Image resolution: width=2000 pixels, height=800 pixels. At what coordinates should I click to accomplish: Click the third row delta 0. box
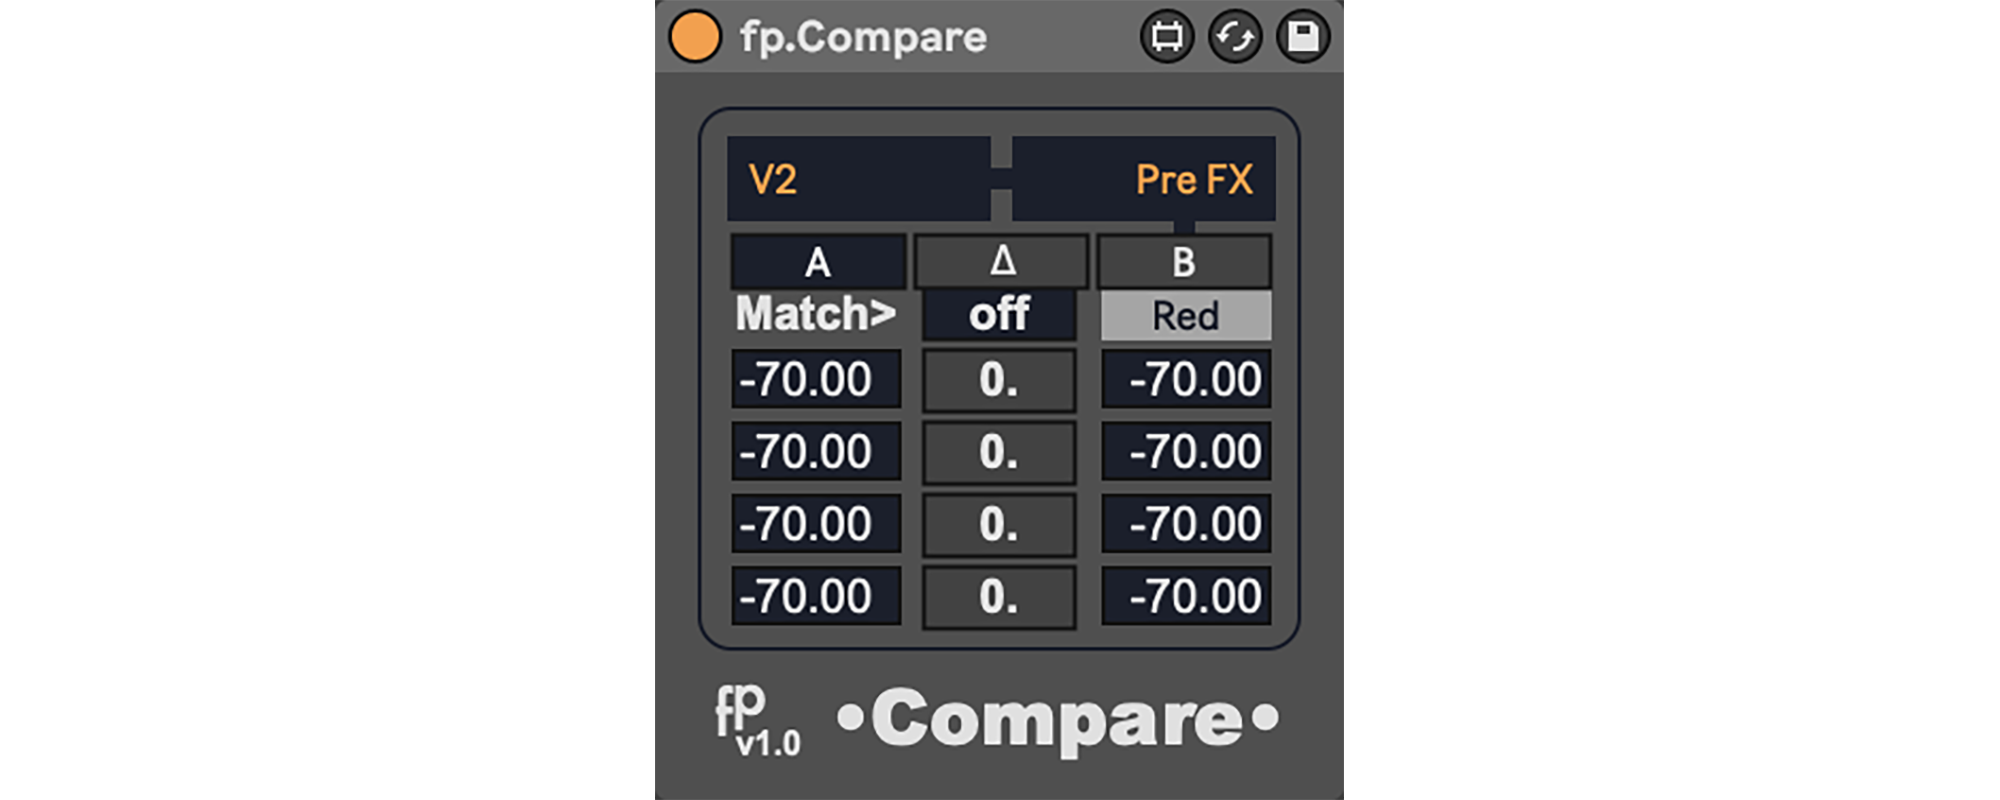pyautogui.click(x=999, y=524)
